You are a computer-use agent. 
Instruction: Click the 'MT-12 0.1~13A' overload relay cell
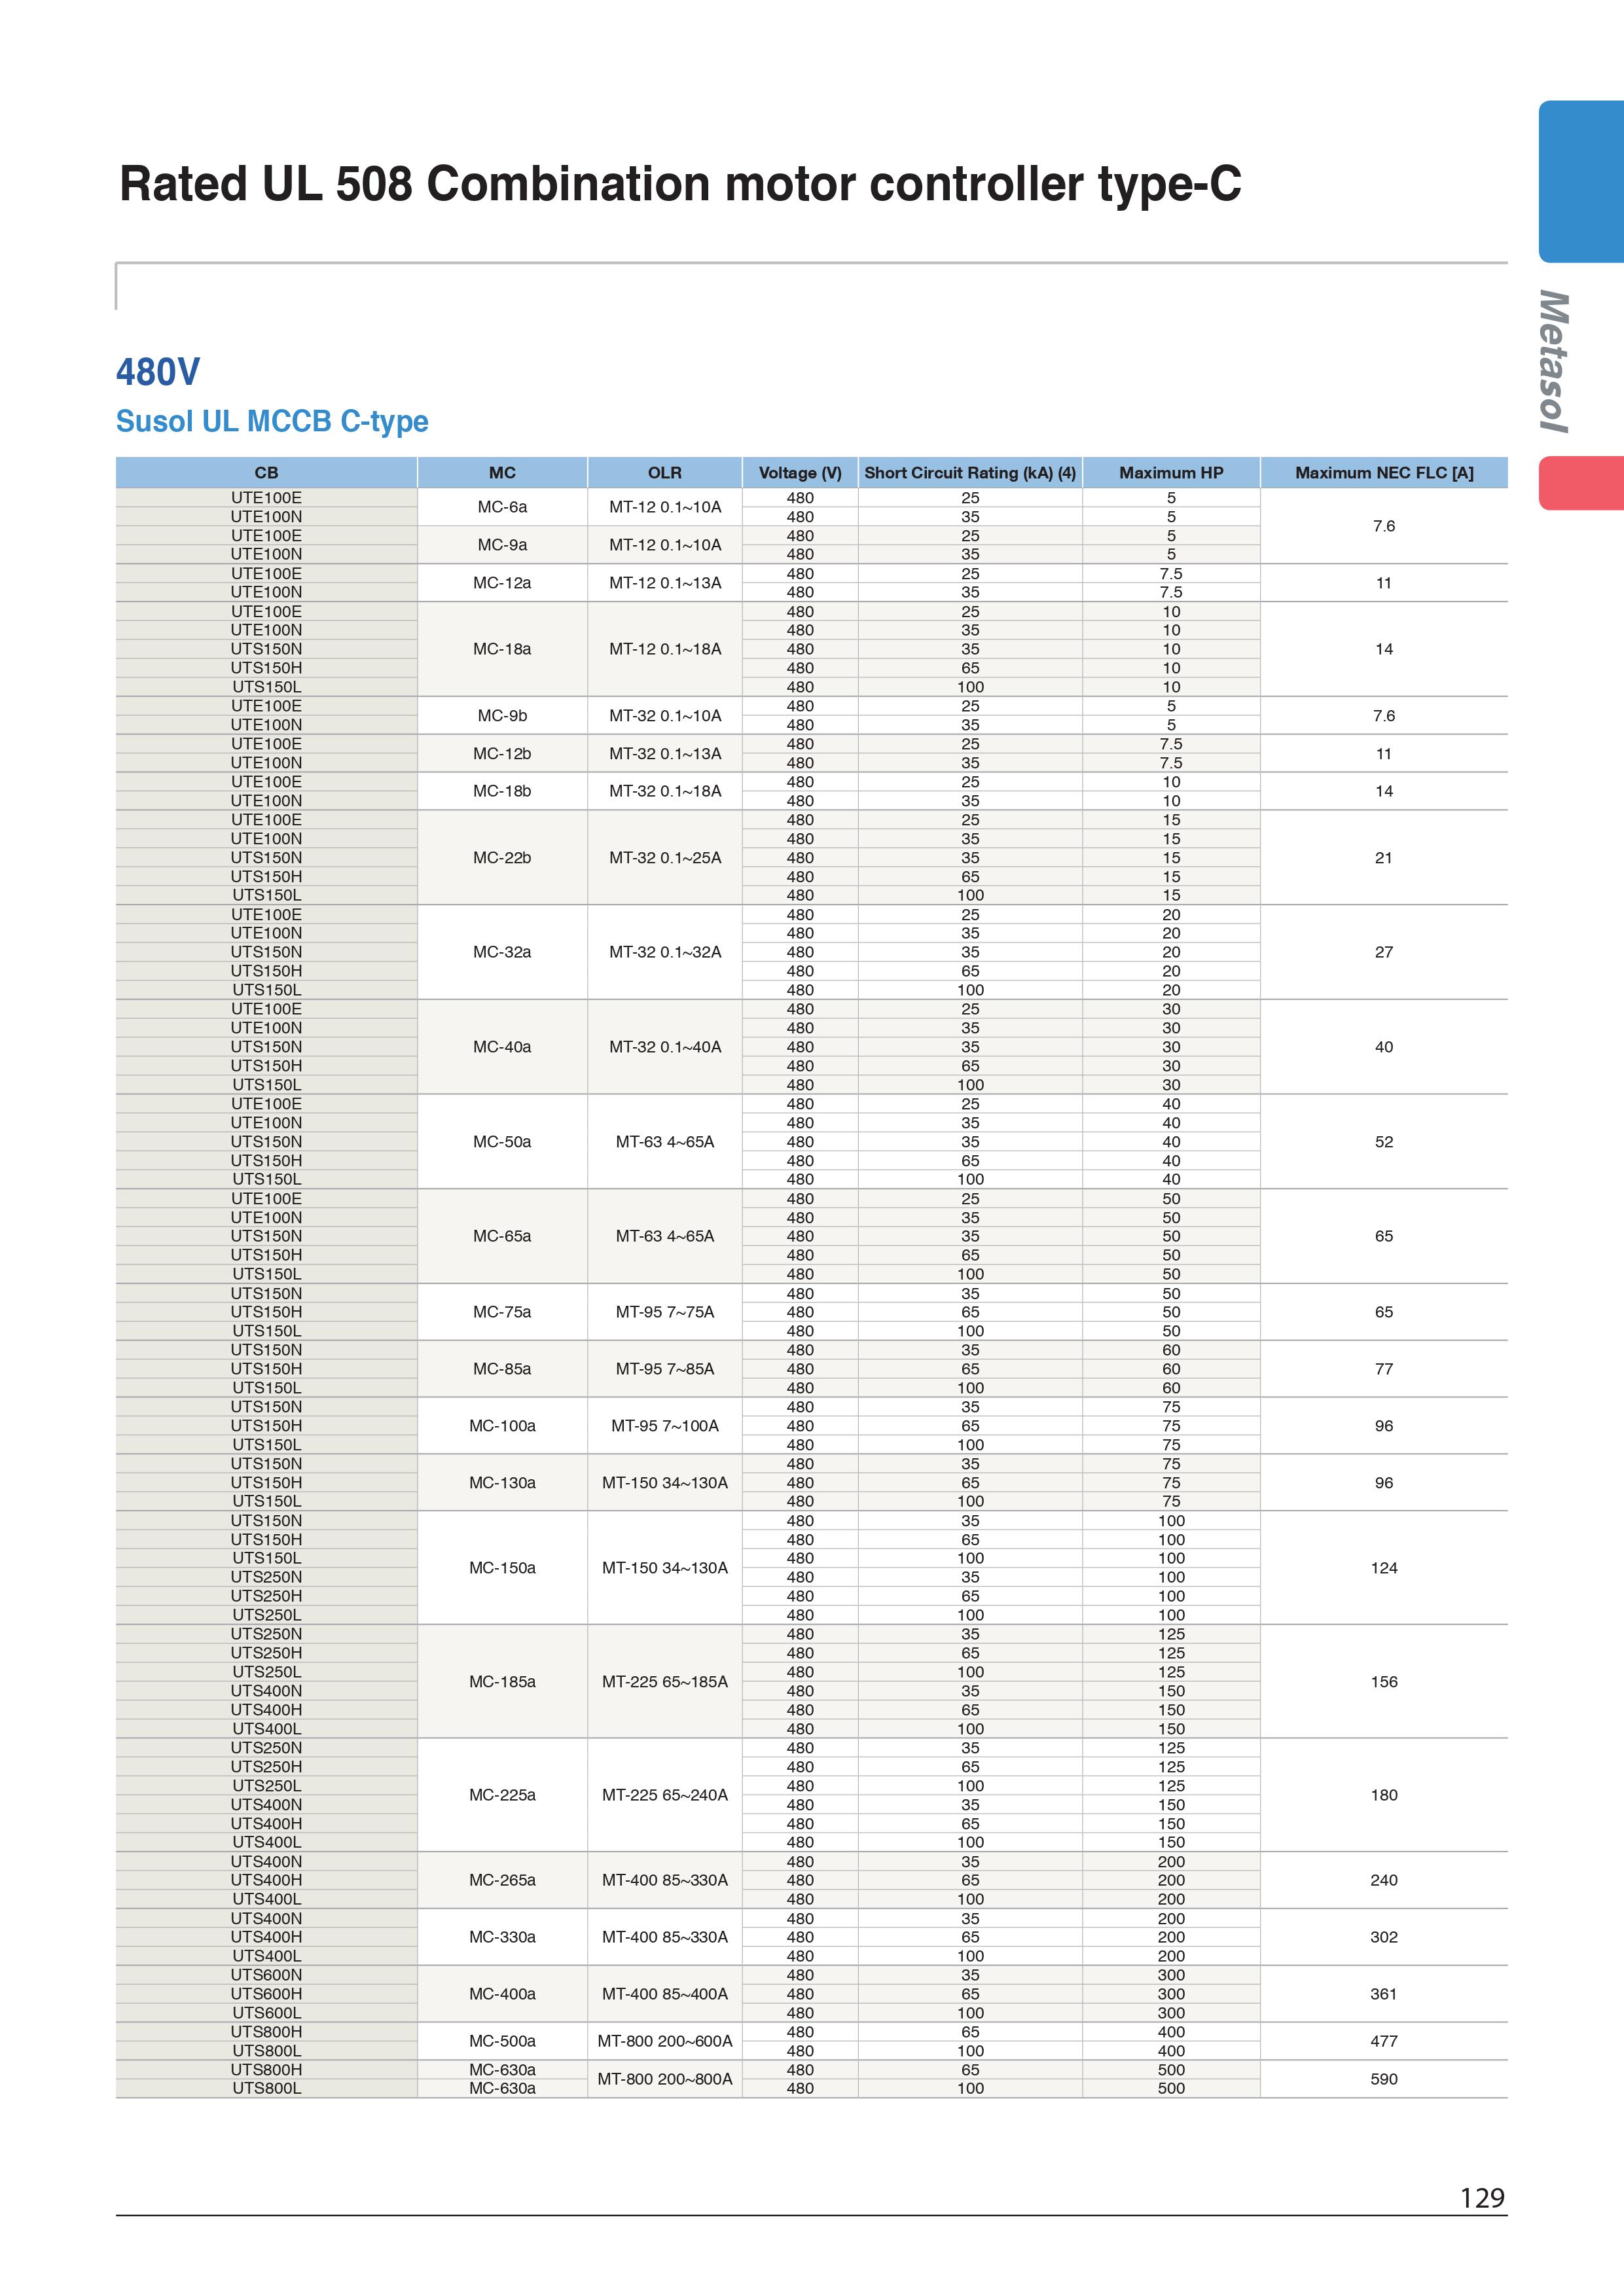point(665,583)
